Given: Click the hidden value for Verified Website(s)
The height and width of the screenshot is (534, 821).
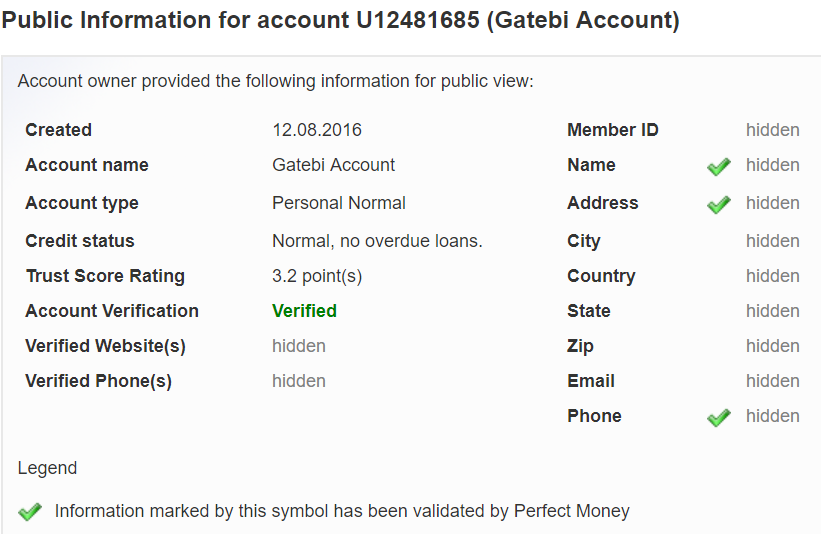Looking at the screenshot, I should coord(299,346).
